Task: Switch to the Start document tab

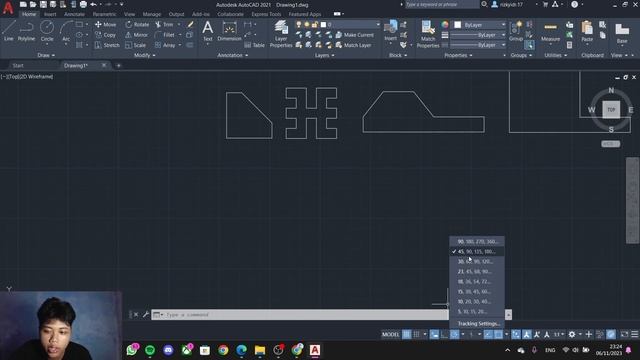Action: (x=18, y=65)
